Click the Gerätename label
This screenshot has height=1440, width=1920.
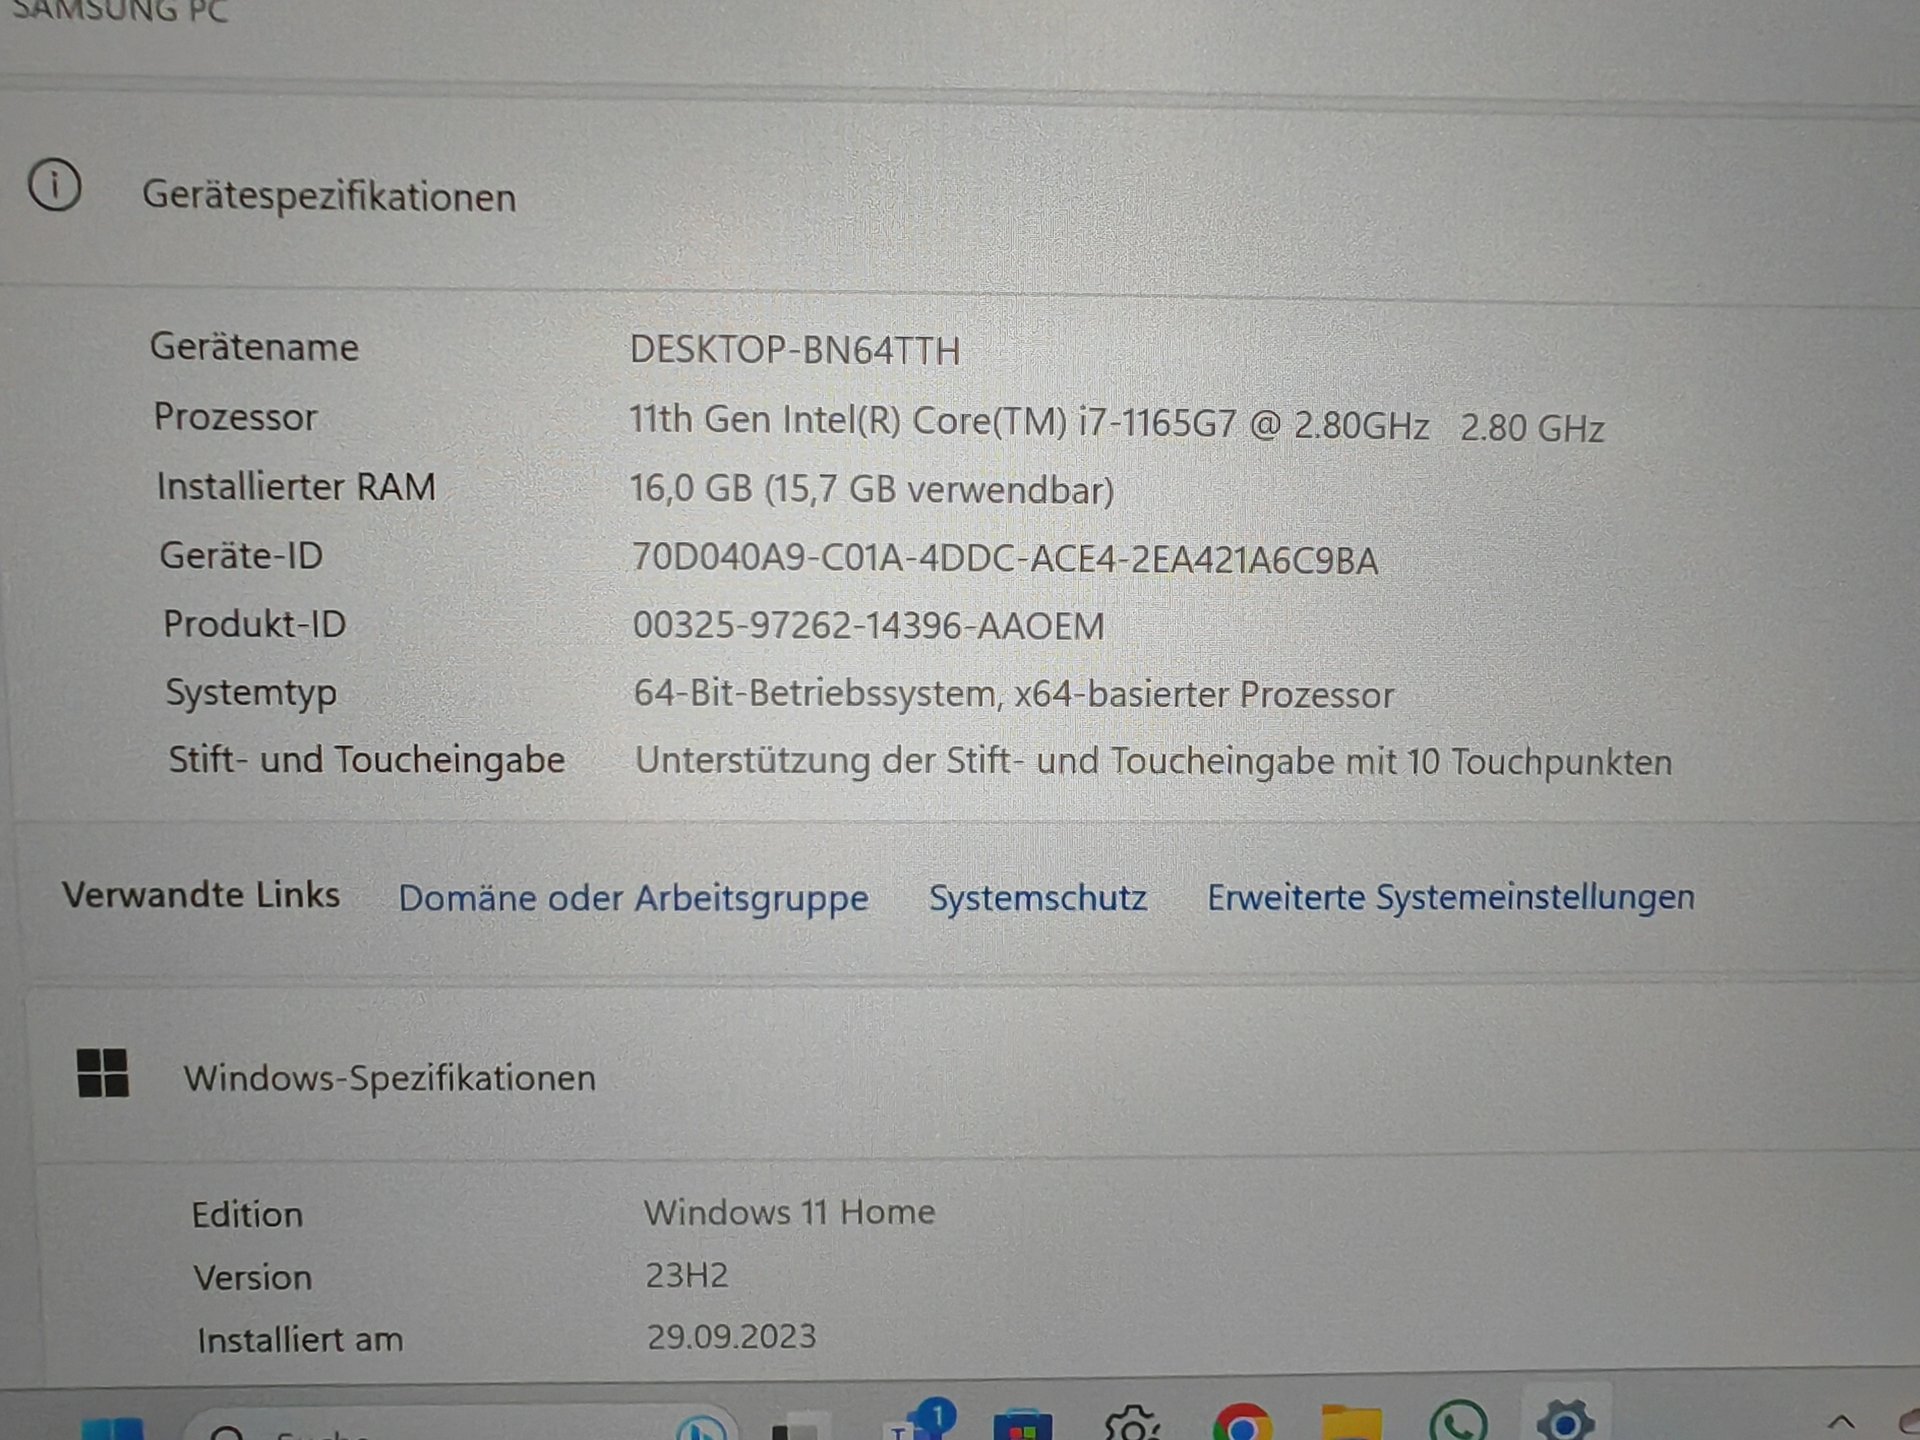coord(254,347)
